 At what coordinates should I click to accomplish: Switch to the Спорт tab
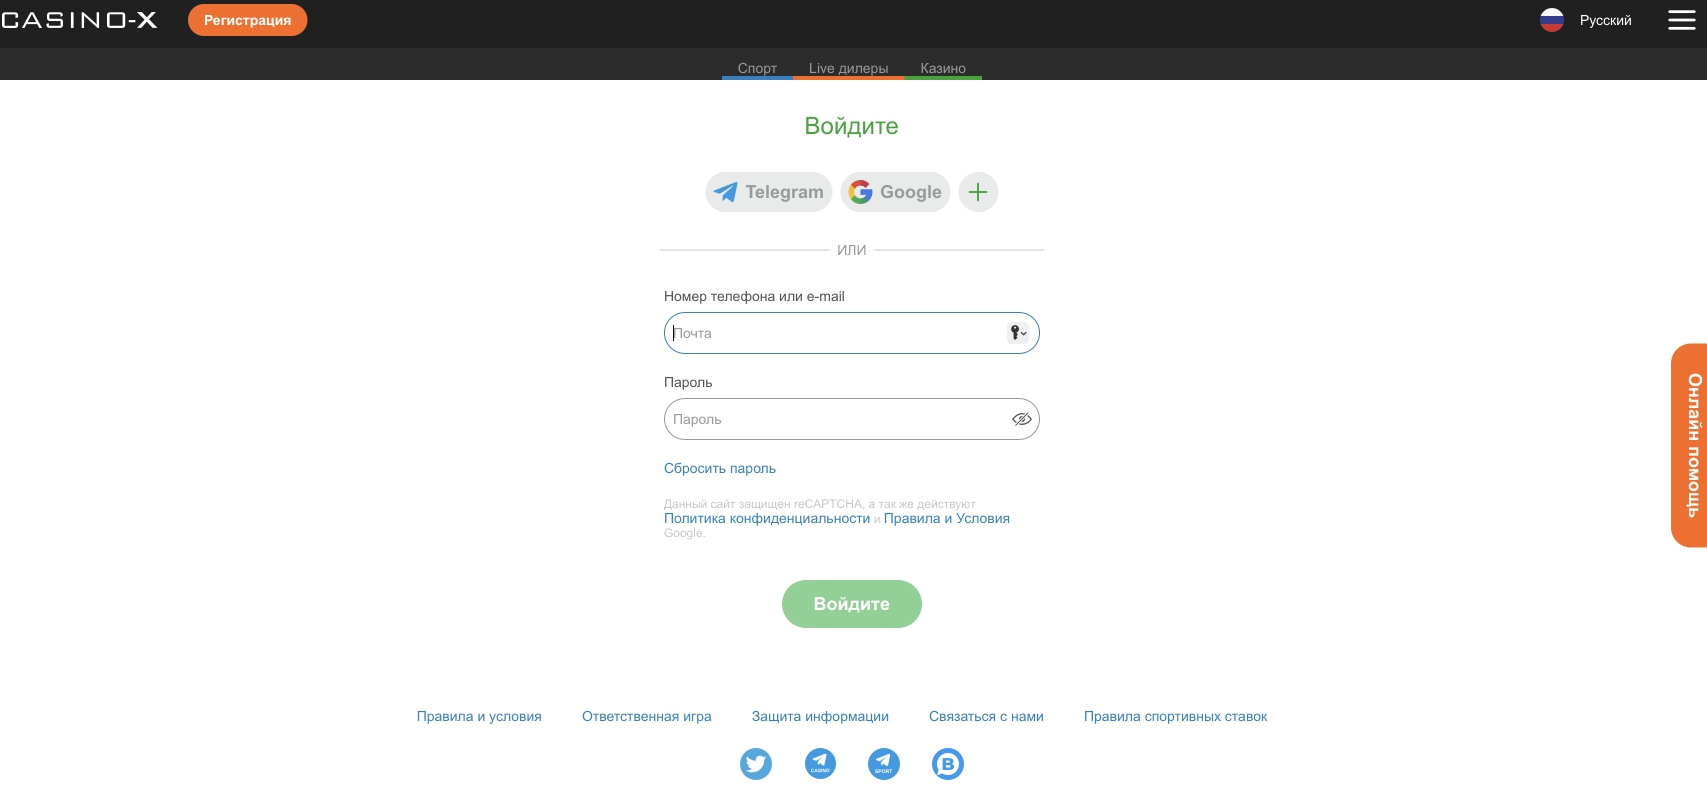click(757, 68)
